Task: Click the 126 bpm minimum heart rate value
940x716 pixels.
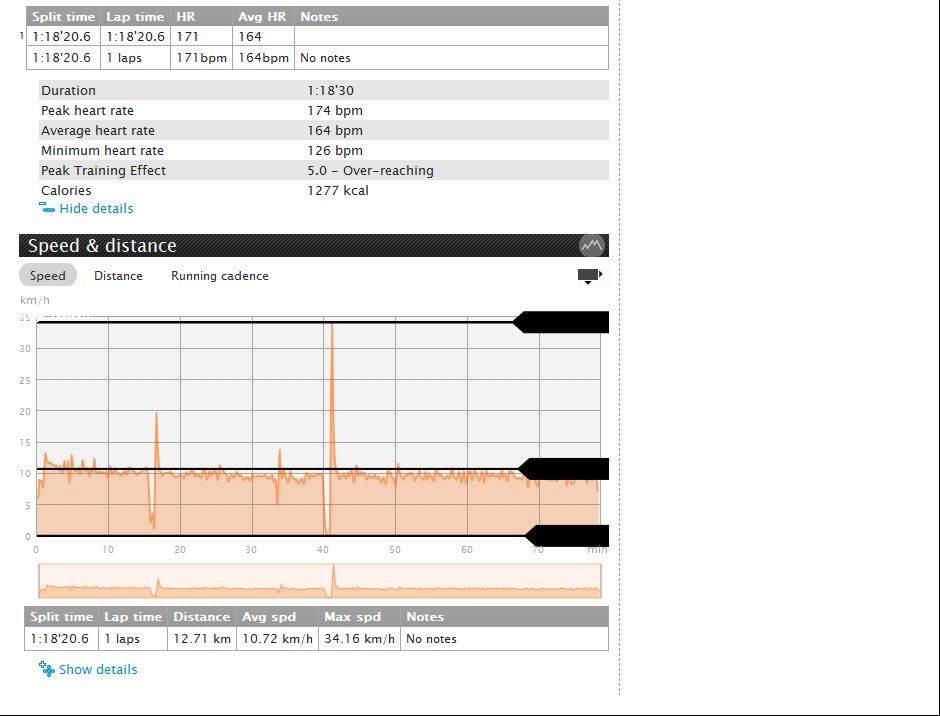Action: pyautogui.click(x=335, y=151)
